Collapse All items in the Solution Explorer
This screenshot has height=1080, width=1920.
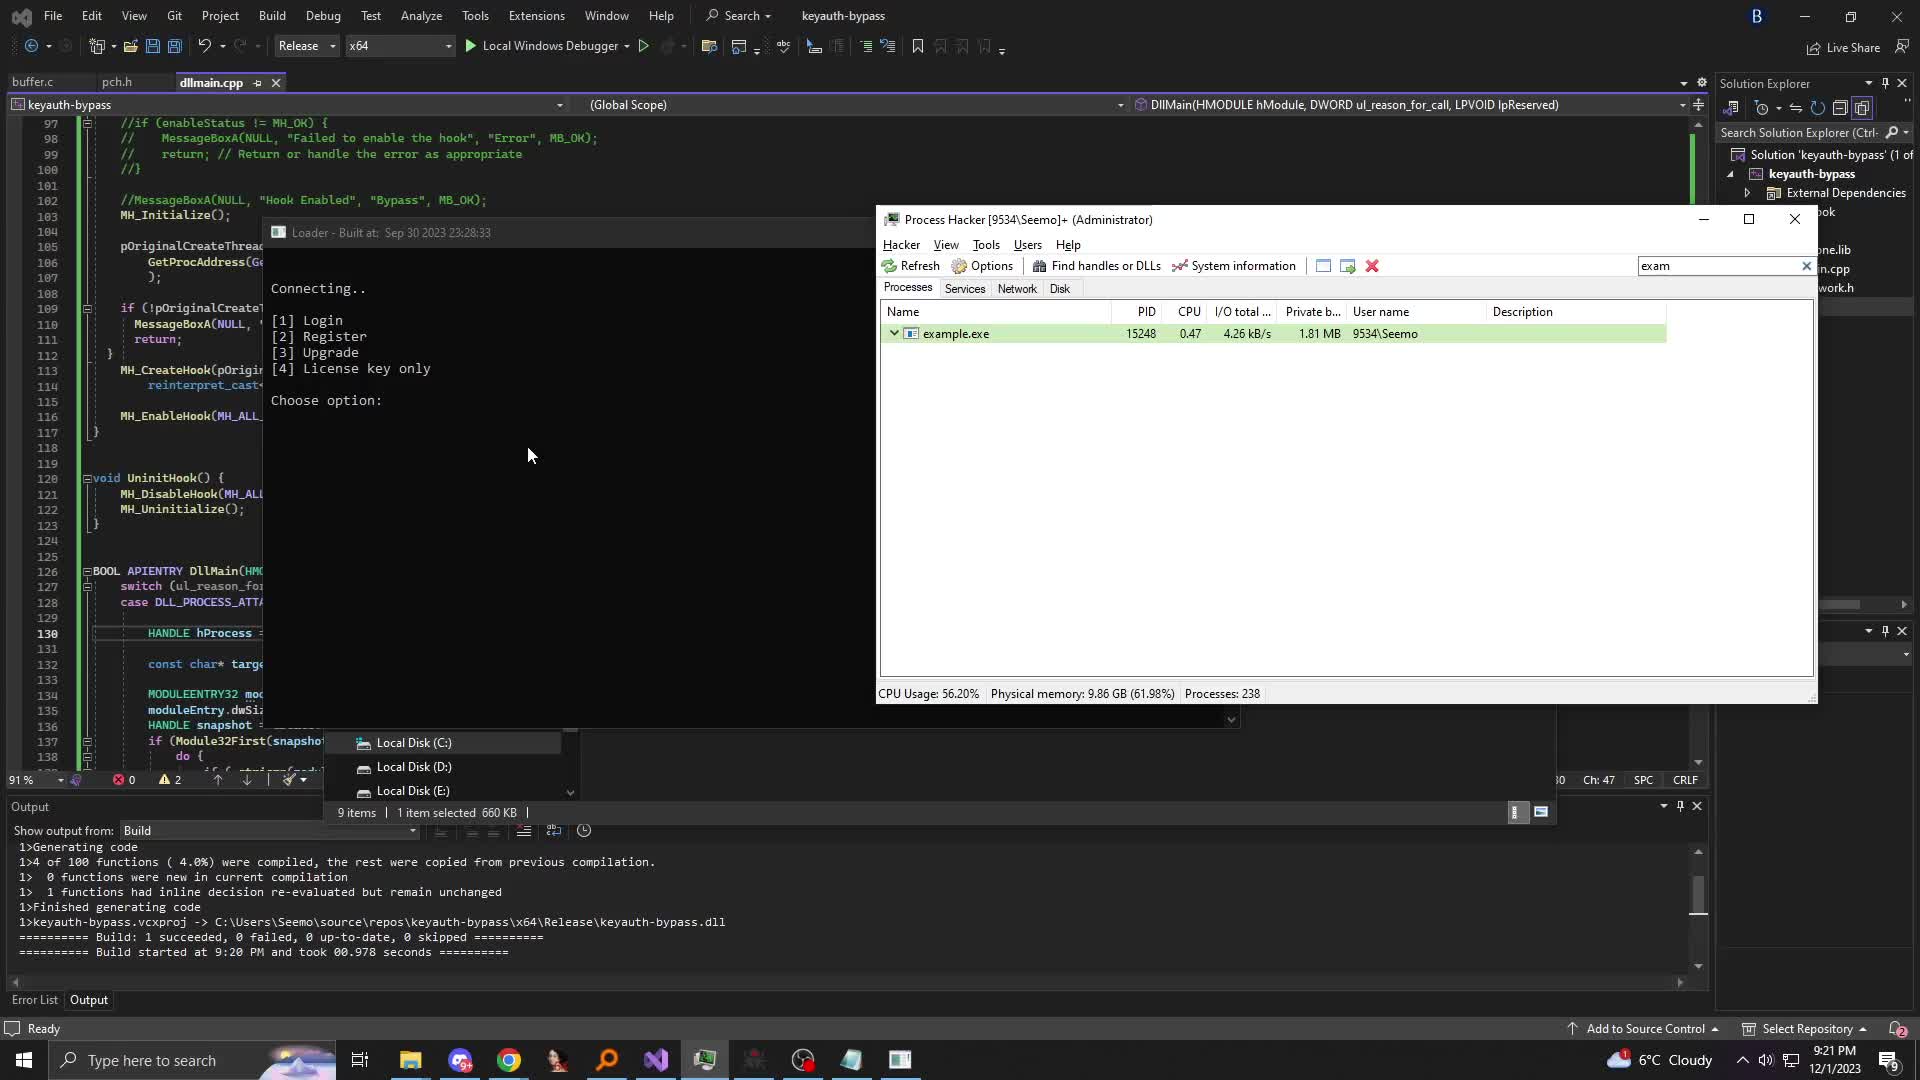[1840, 108]
